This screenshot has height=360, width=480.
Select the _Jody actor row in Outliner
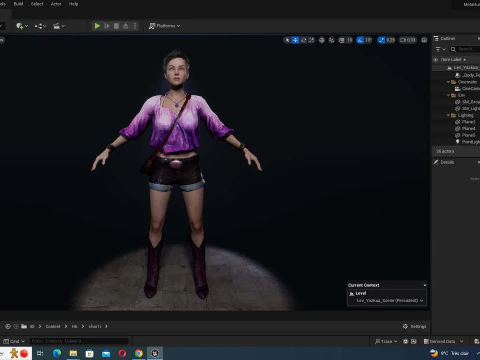tap(456, 75)
